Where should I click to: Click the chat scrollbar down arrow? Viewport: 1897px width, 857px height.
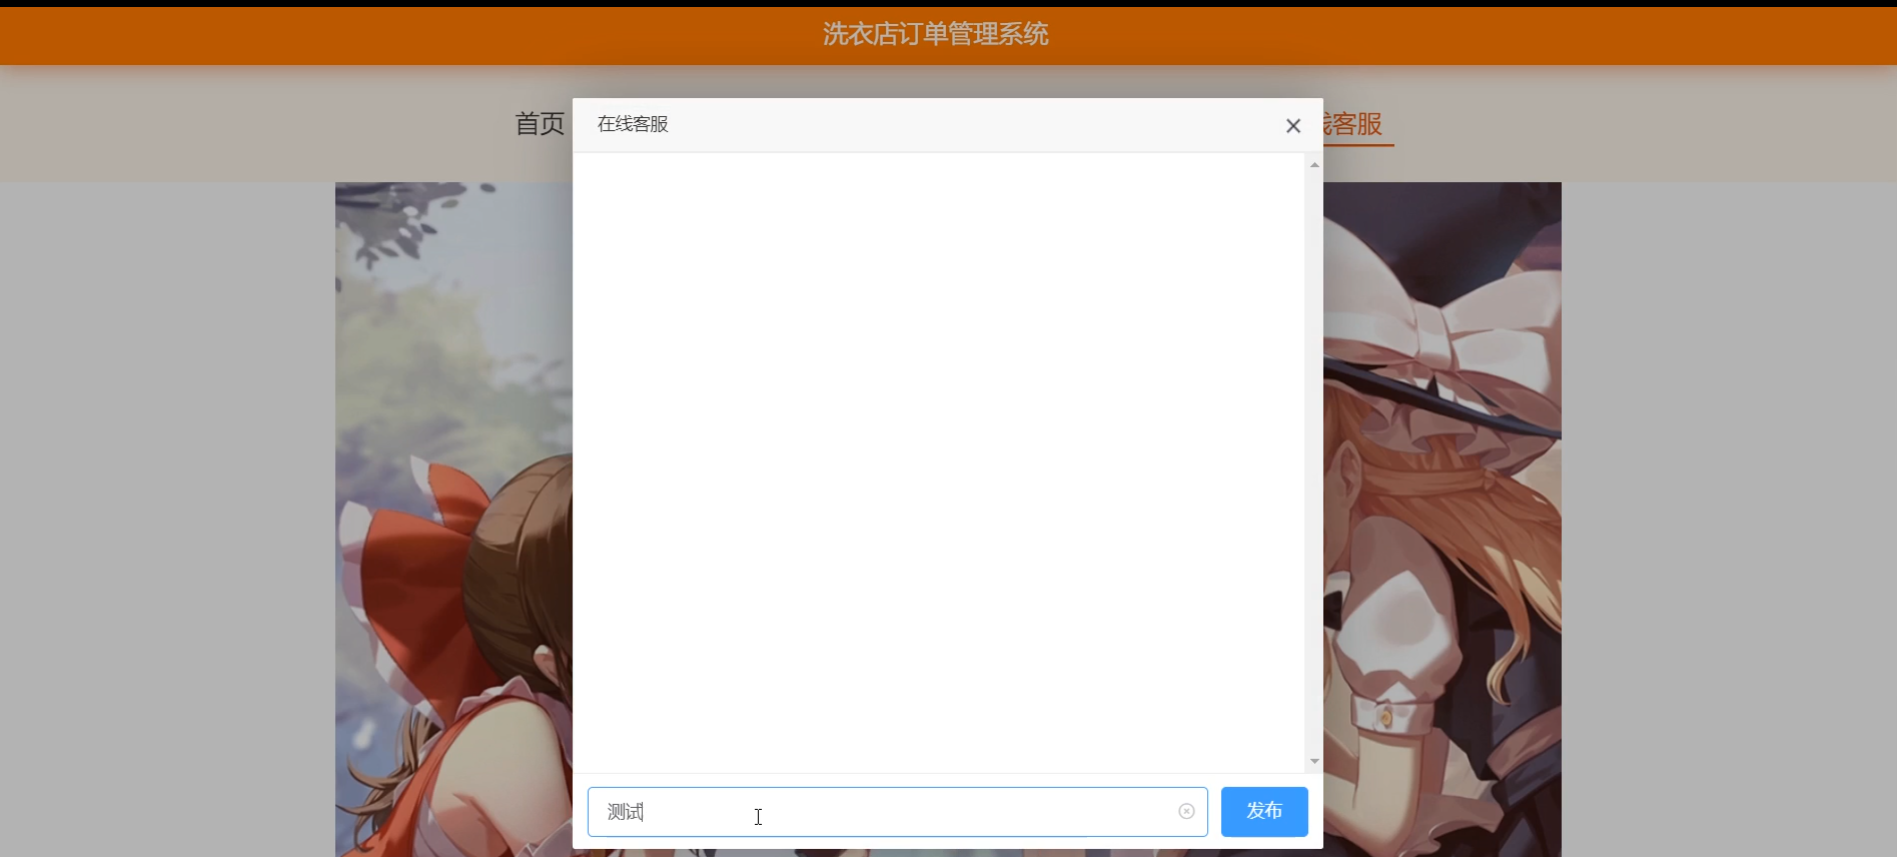(x=1314, y=761)
